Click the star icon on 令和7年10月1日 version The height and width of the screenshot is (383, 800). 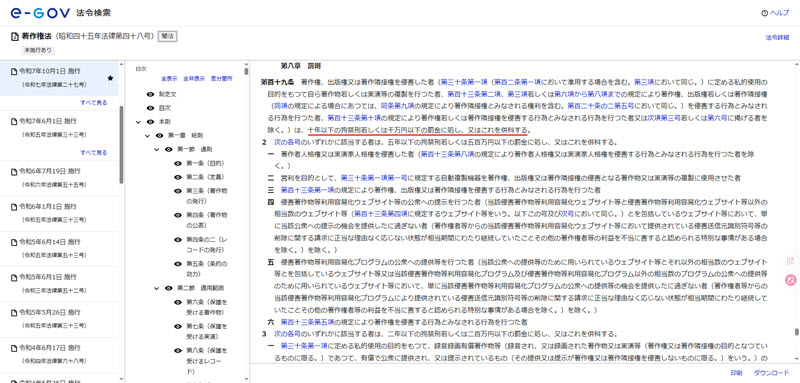110,78
